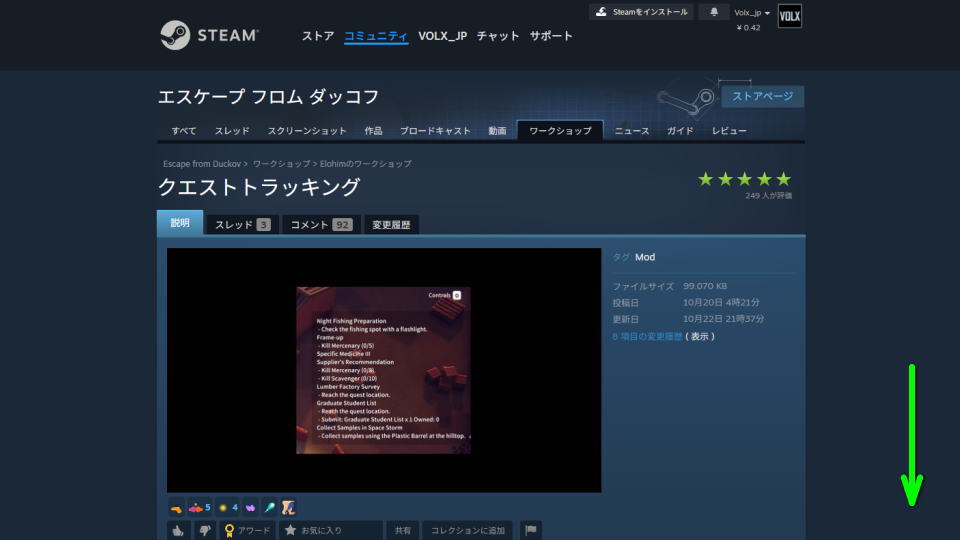Give the mod a thumbs up
Image resolution: width=960 pixels, height=540 pixels.
click(x=177, y=530)
